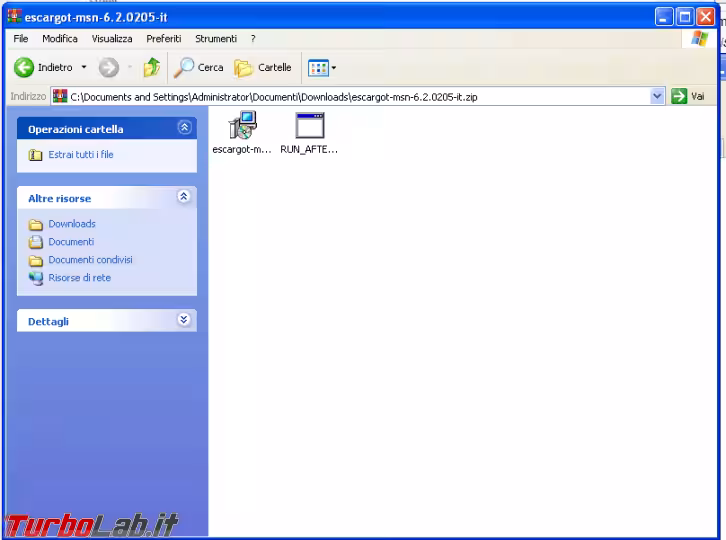Click the Documenti folder icon in sidebar
This screenshot has height=540, width=726.
pyautogui.click(x=36, y=242)
